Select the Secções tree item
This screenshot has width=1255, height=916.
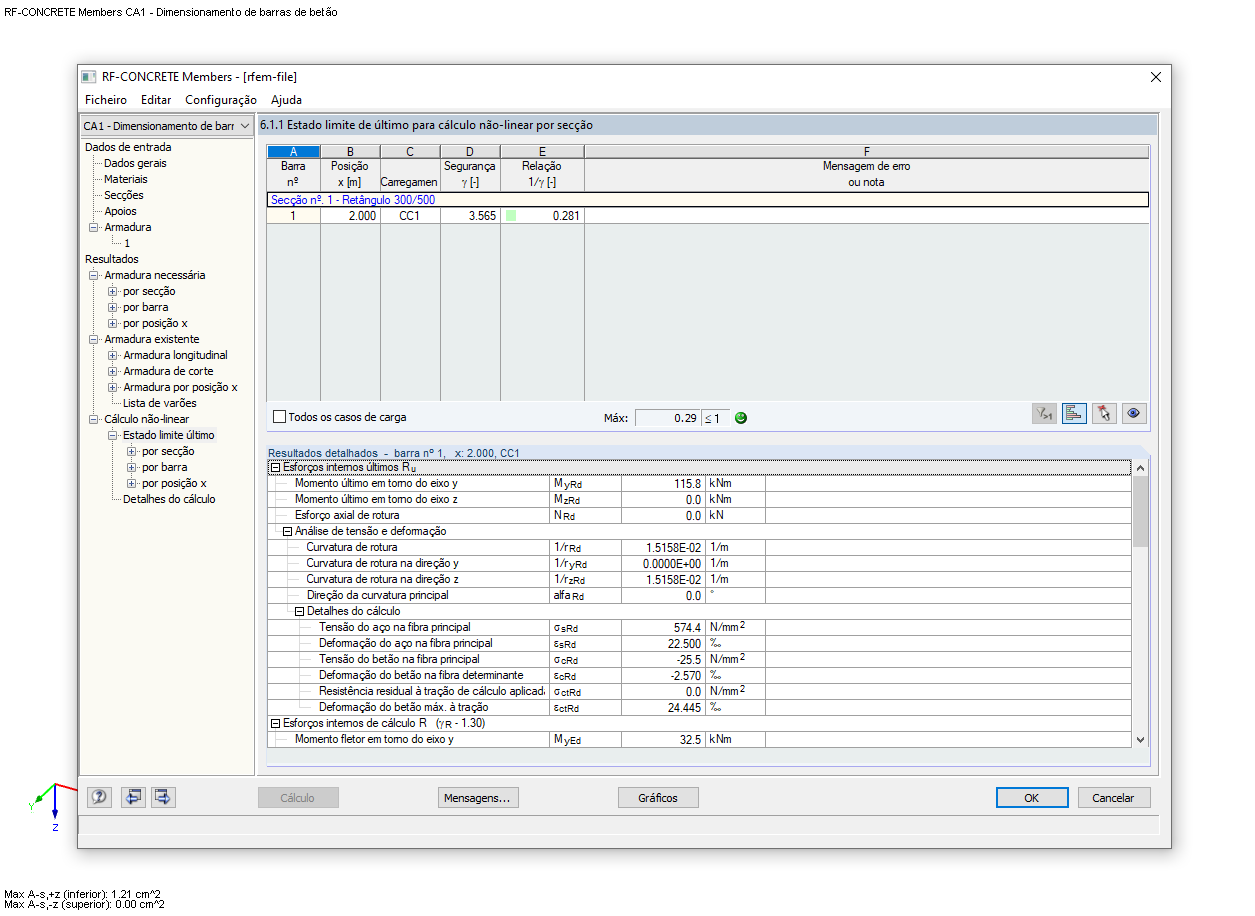pos(124,195)
